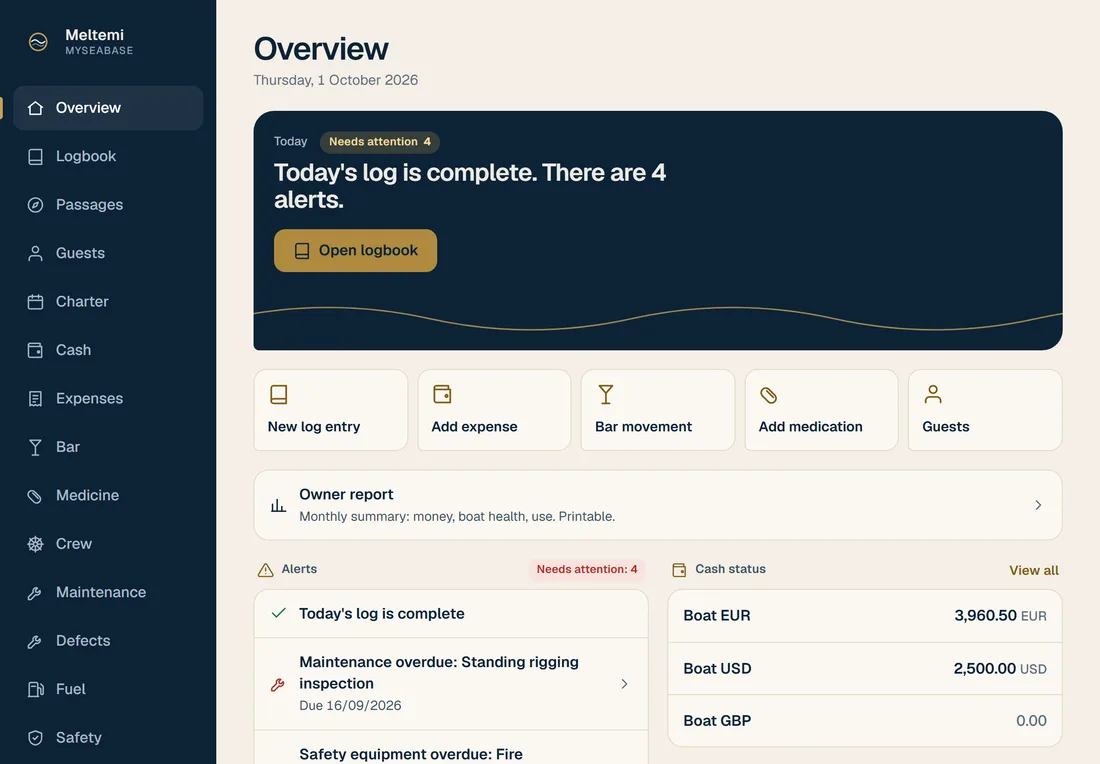Click the Charter calendar icon
Screen dimensions: 1100x764
coord(35,302)
